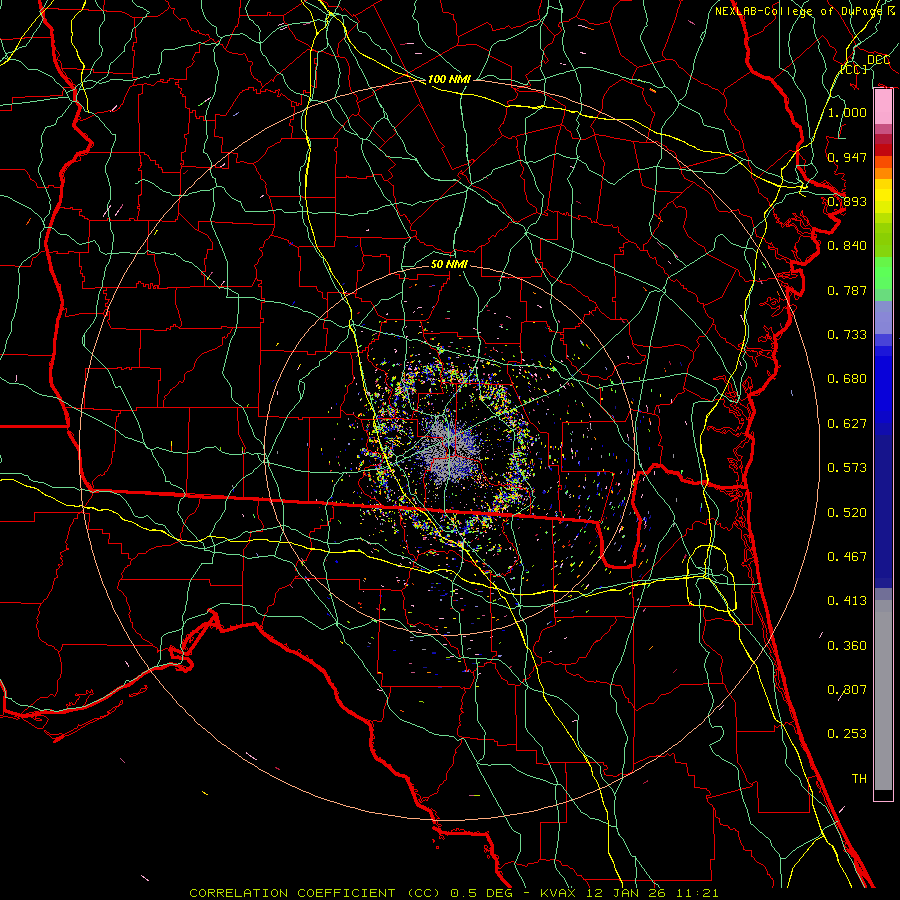Click the 0.573 scale value
The width and height of the screenshot is (900, 900).
click(847, 468)
